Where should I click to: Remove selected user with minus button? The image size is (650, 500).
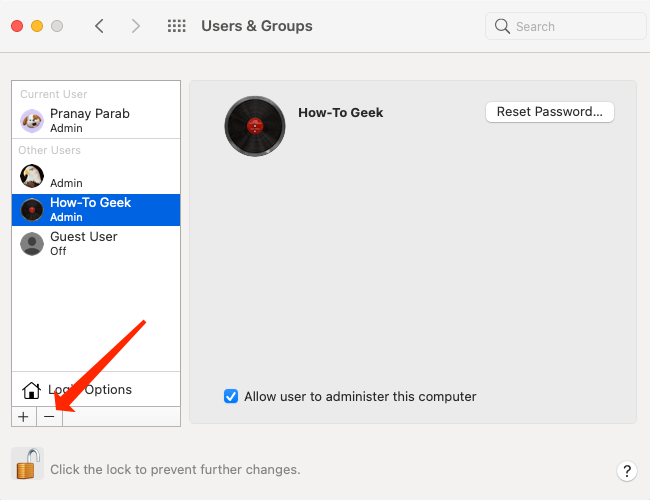[x=49, y=417]
